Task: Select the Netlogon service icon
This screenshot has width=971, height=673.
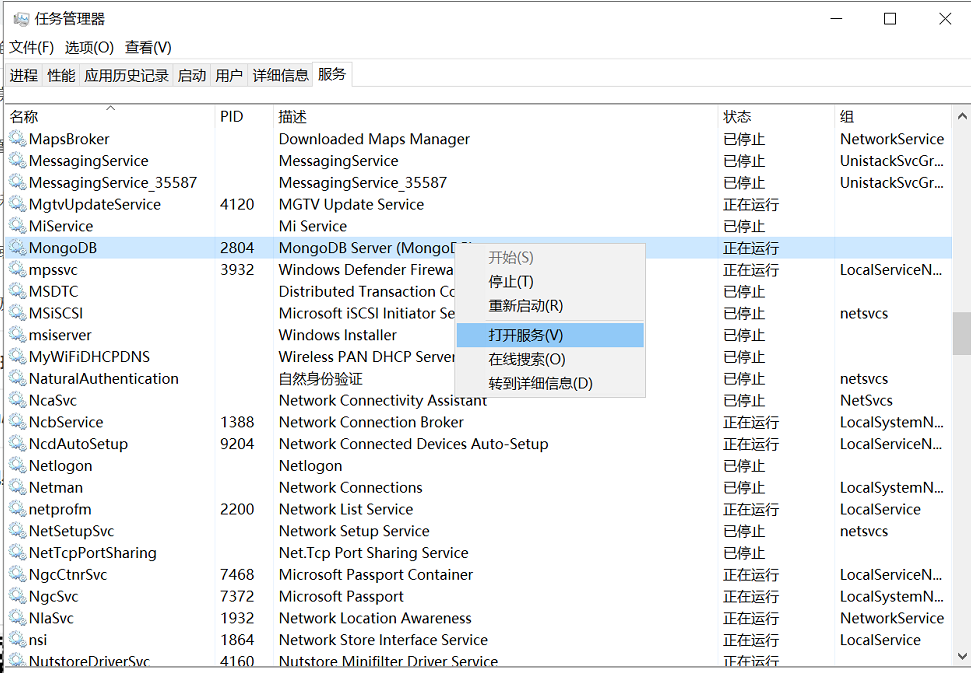Action: pyautogui.click(x=18, y=465)
